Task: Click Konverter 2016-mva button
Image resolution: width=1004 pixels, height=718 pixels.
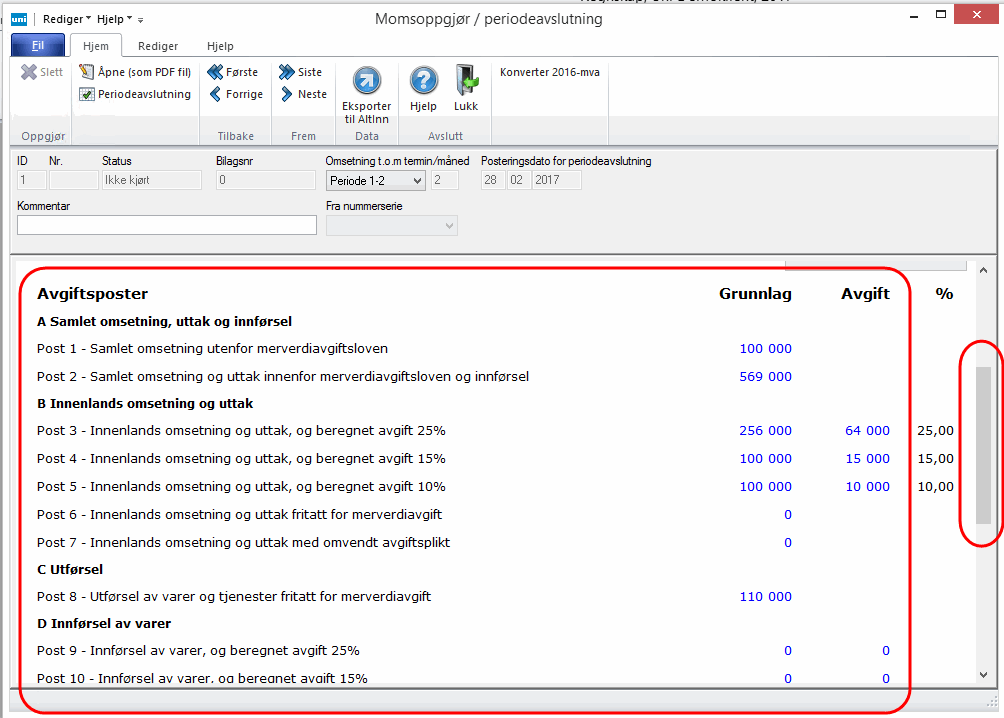Action: tap(549, 72)
